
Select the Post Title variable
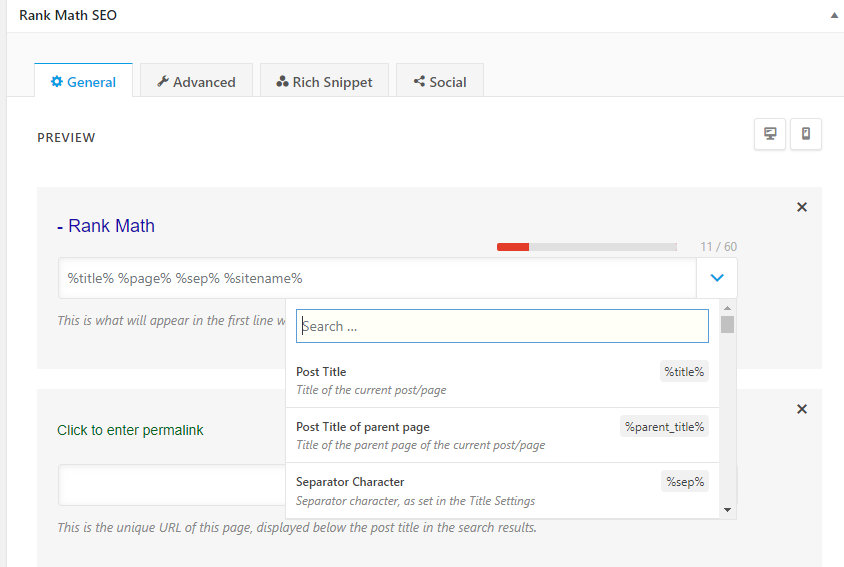pos(500,380)
